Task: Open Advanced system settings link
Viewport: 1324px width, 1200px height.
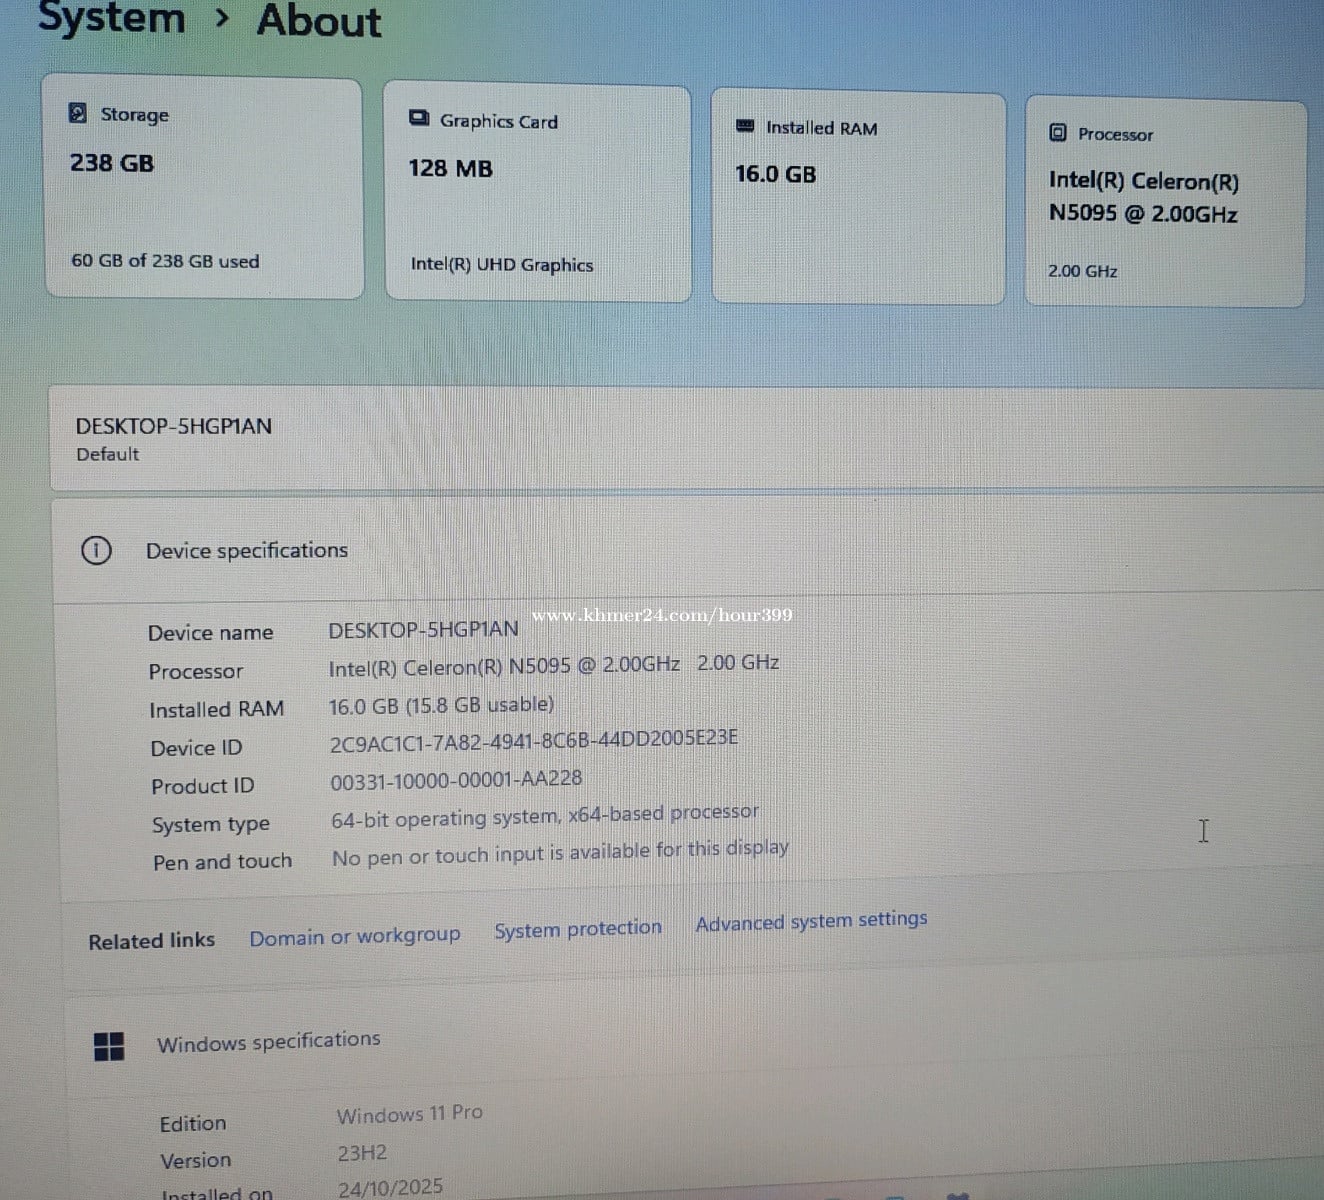Action: point(811,921)
